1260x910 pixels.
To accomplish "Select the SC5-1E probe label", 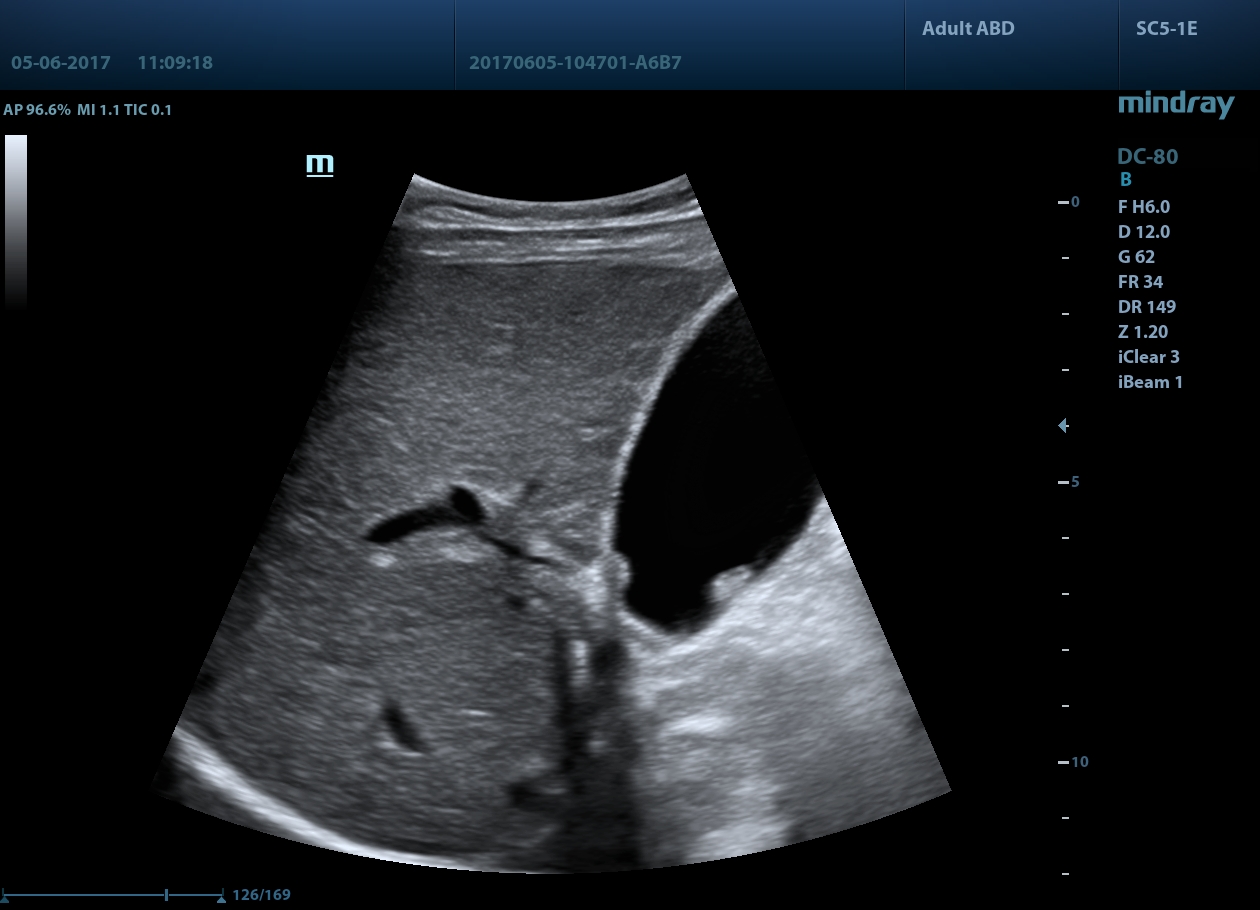I will [1166, 29].
